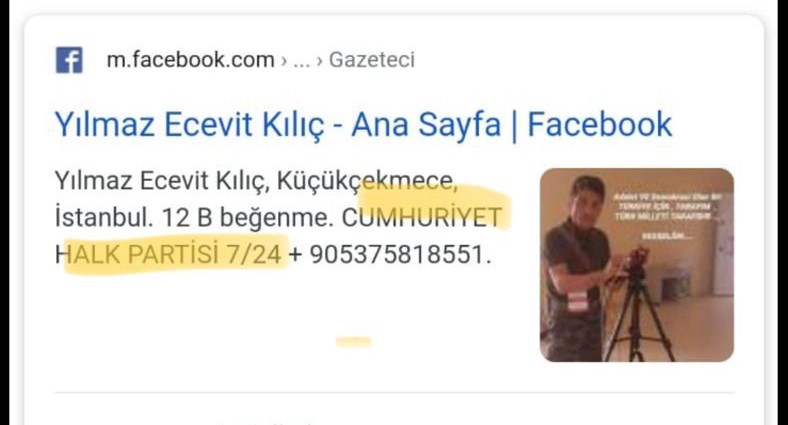Open Yılmaz Ecevit Kılıç - Ana Sayfa result title

click(x=363, y=124)
